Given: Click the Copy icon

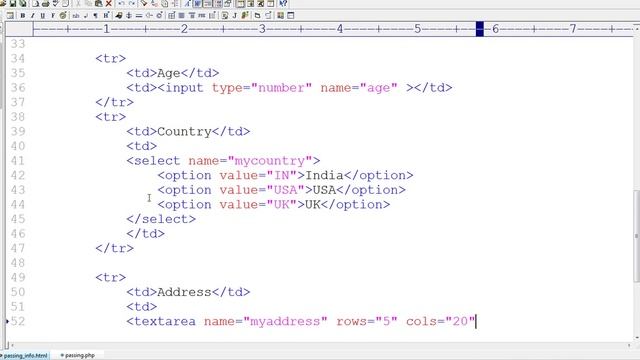Looking at the screenshot, I should pyautogui.click(x=89, y=3).
